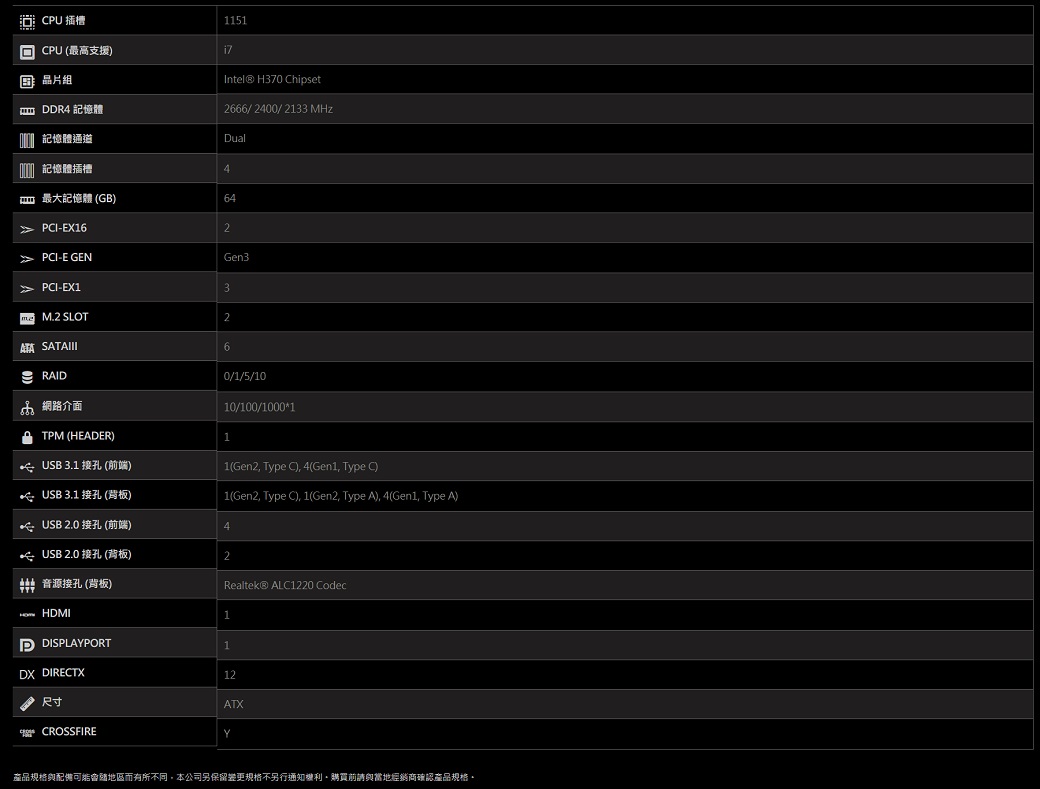Click the audio jack icon
Screen dimensions: 1040x789
coord(27,585)
